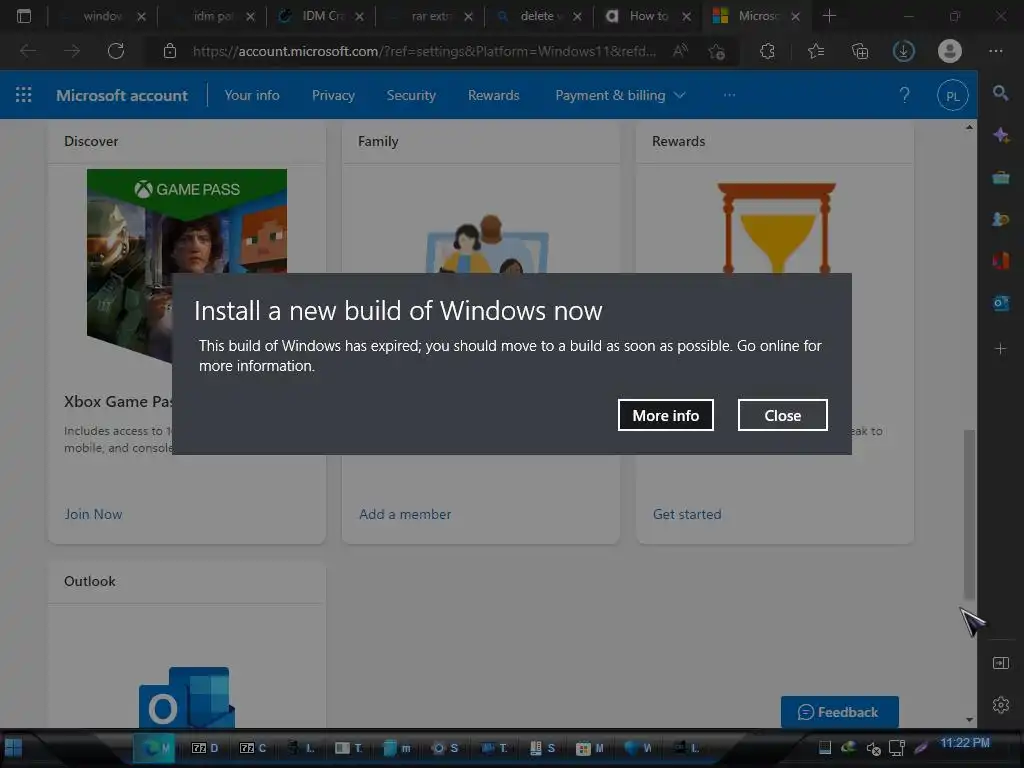Click the taskbar clock 11:22 PM
Image resolution: width=1024 pixels, height=768 pixels.
965,743
